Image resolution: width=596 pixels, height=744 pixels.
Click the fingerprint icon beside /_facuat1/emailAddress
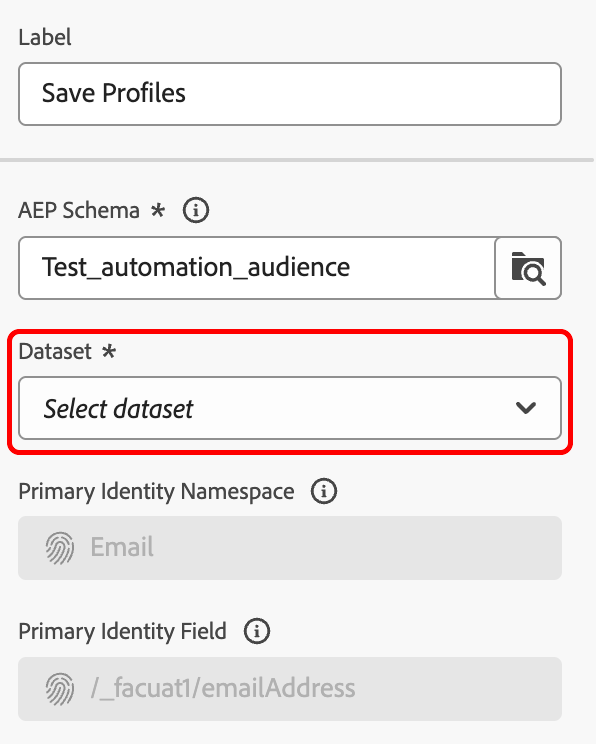(60, 688)
